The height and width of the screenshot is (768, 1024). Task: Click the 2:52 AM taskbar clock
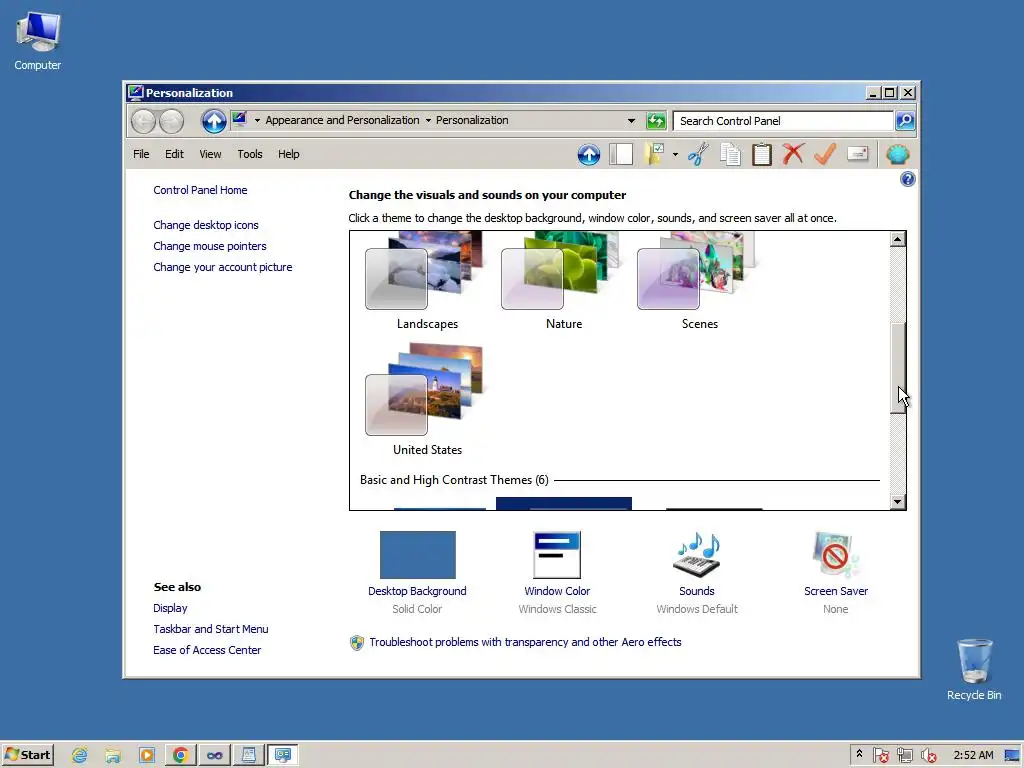(973, 755)
